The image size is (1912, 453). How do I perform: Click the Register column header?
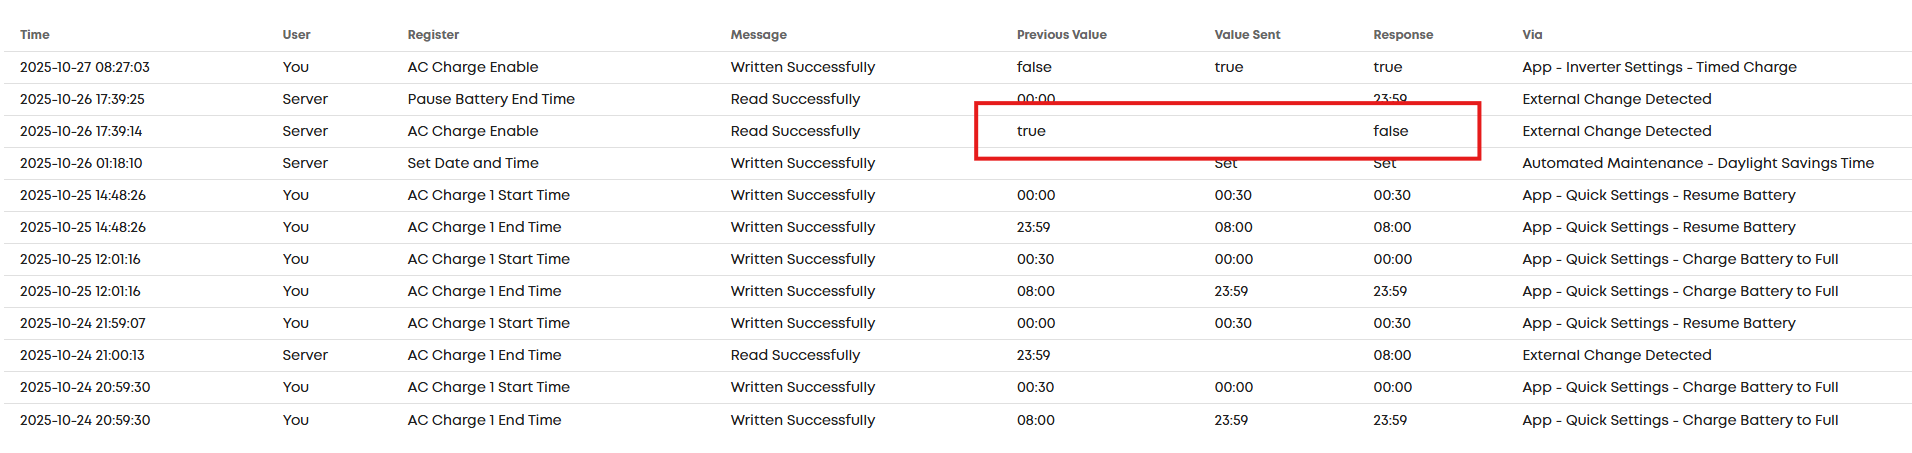(433, 35)
